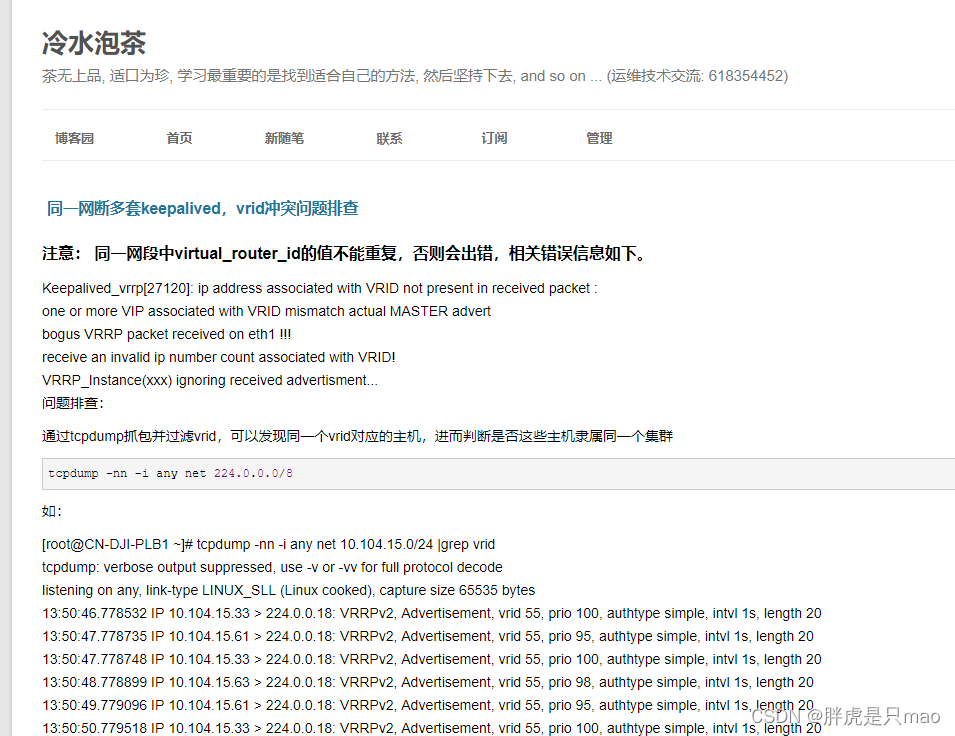Screen dimensions: 955x736
Task: Select the 'one or more VIP associated' line
Action: pos(266,311)
